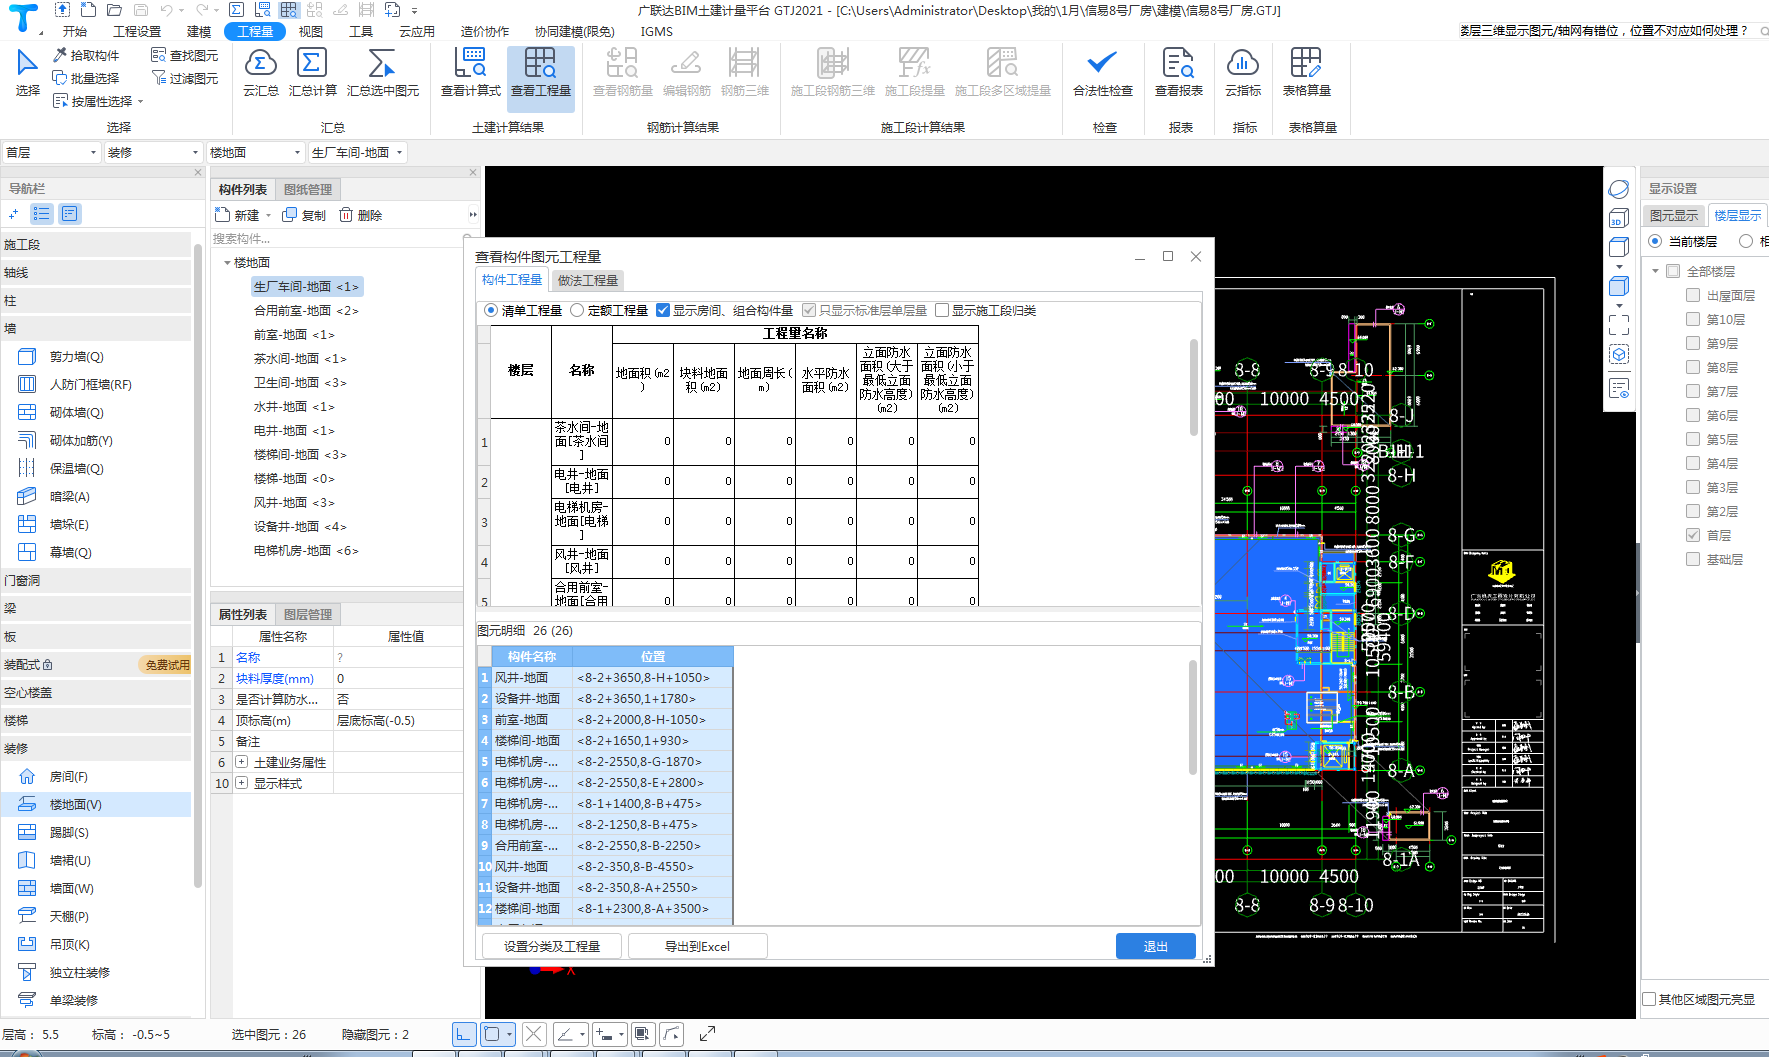This screenshot has width=1769, height=1057.
Task: Select 砌体墙(Q) in the navigation bar
Action: click(x=76, y=413)
